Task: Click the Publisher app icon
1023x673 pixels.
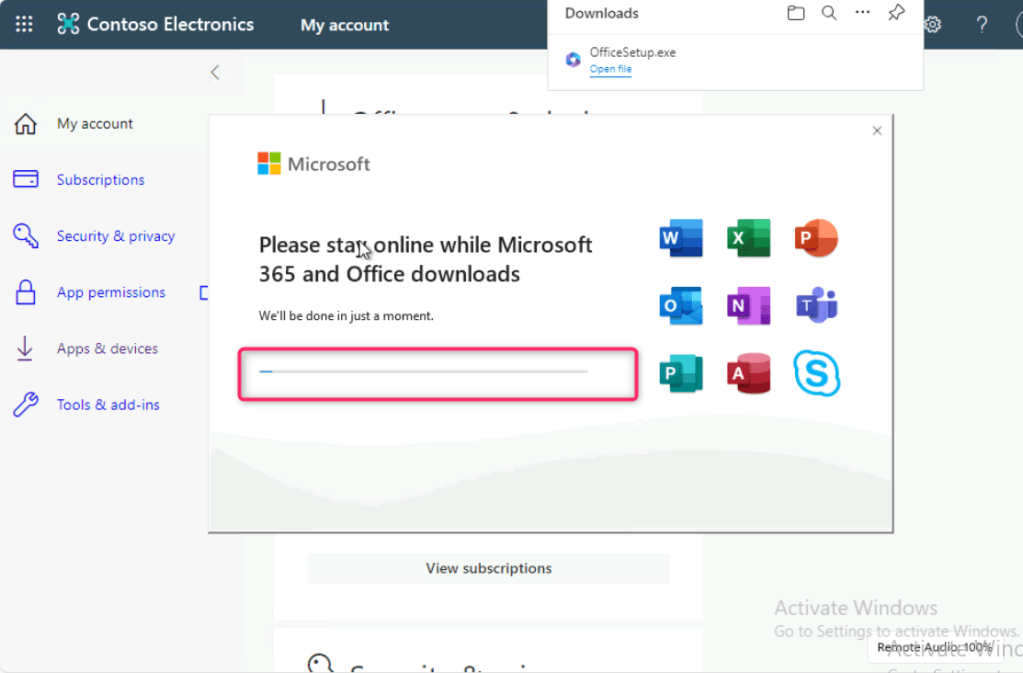Action: 681,373
